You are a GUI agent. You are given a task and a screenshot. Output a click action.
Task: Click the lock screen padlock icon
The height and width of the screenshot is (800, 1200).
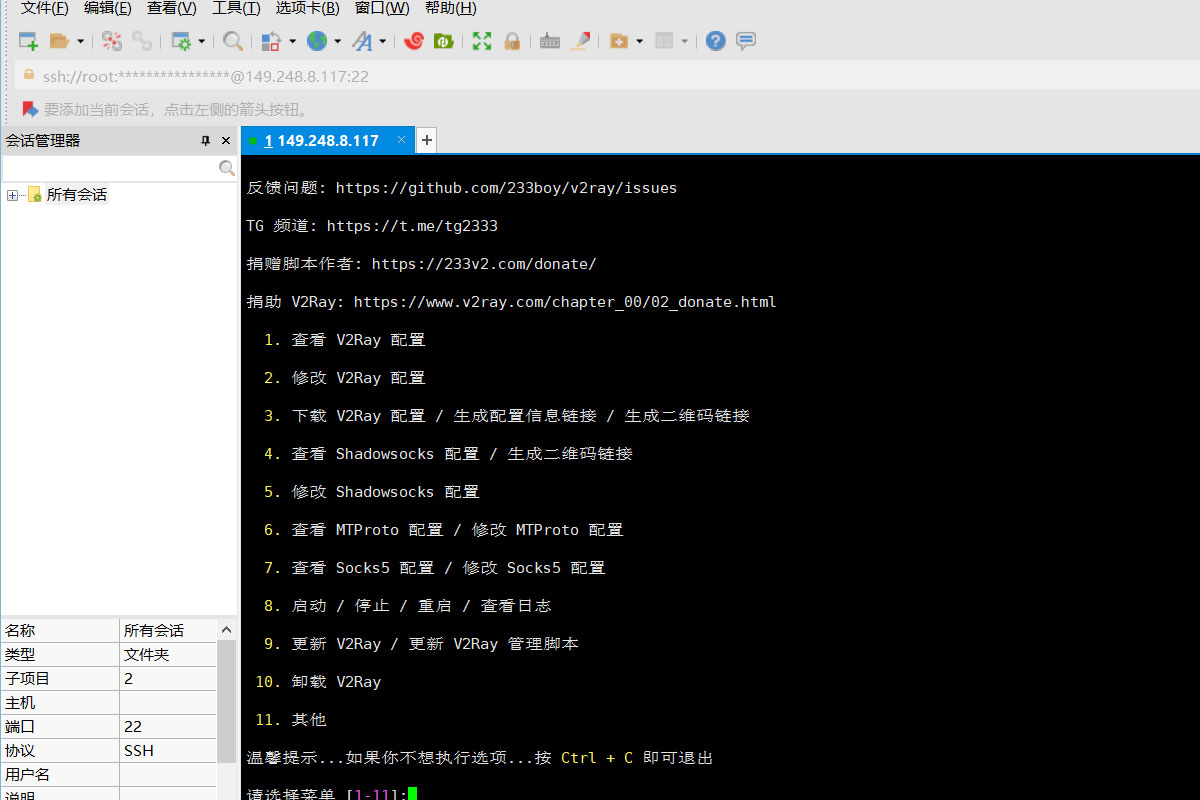(x=512, y=41)
